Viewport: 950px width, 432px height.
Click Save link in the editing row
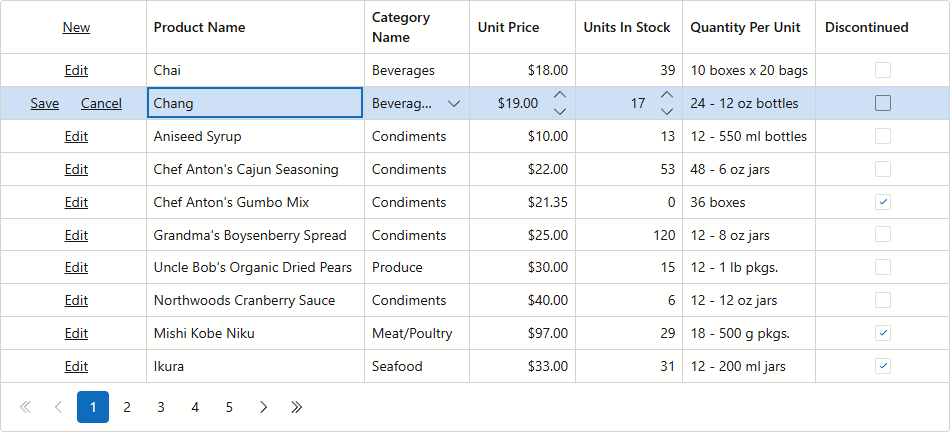coord(45,103)
